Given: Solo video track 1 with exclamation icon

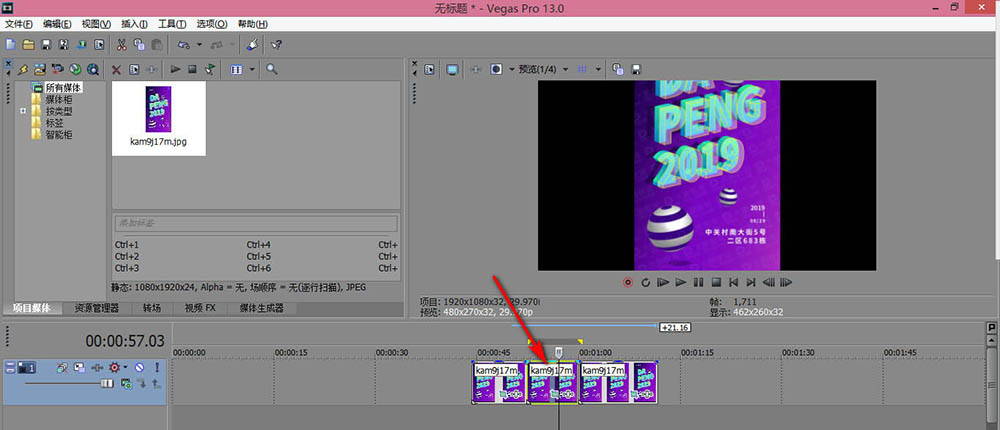Looking at the screenshot, I should [x=157, y=367].
